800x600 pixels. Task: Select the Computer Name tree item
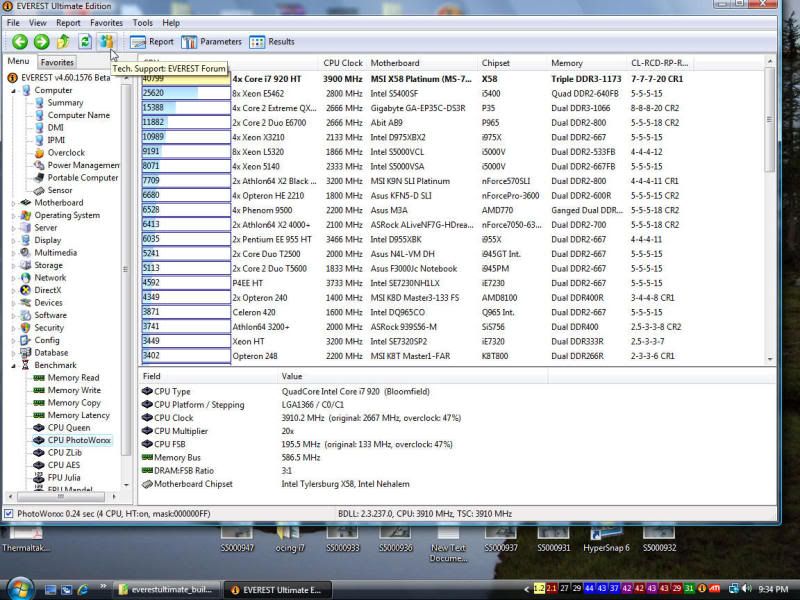tap(79, 115)
